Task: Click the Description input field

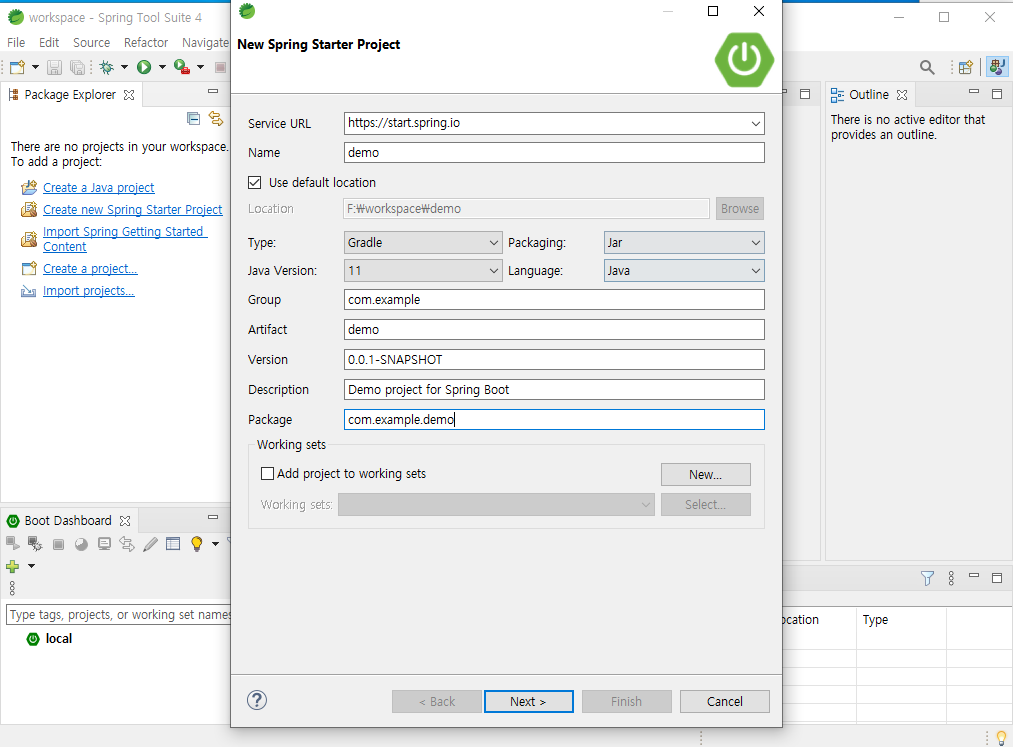Action: tap(554, 390)
